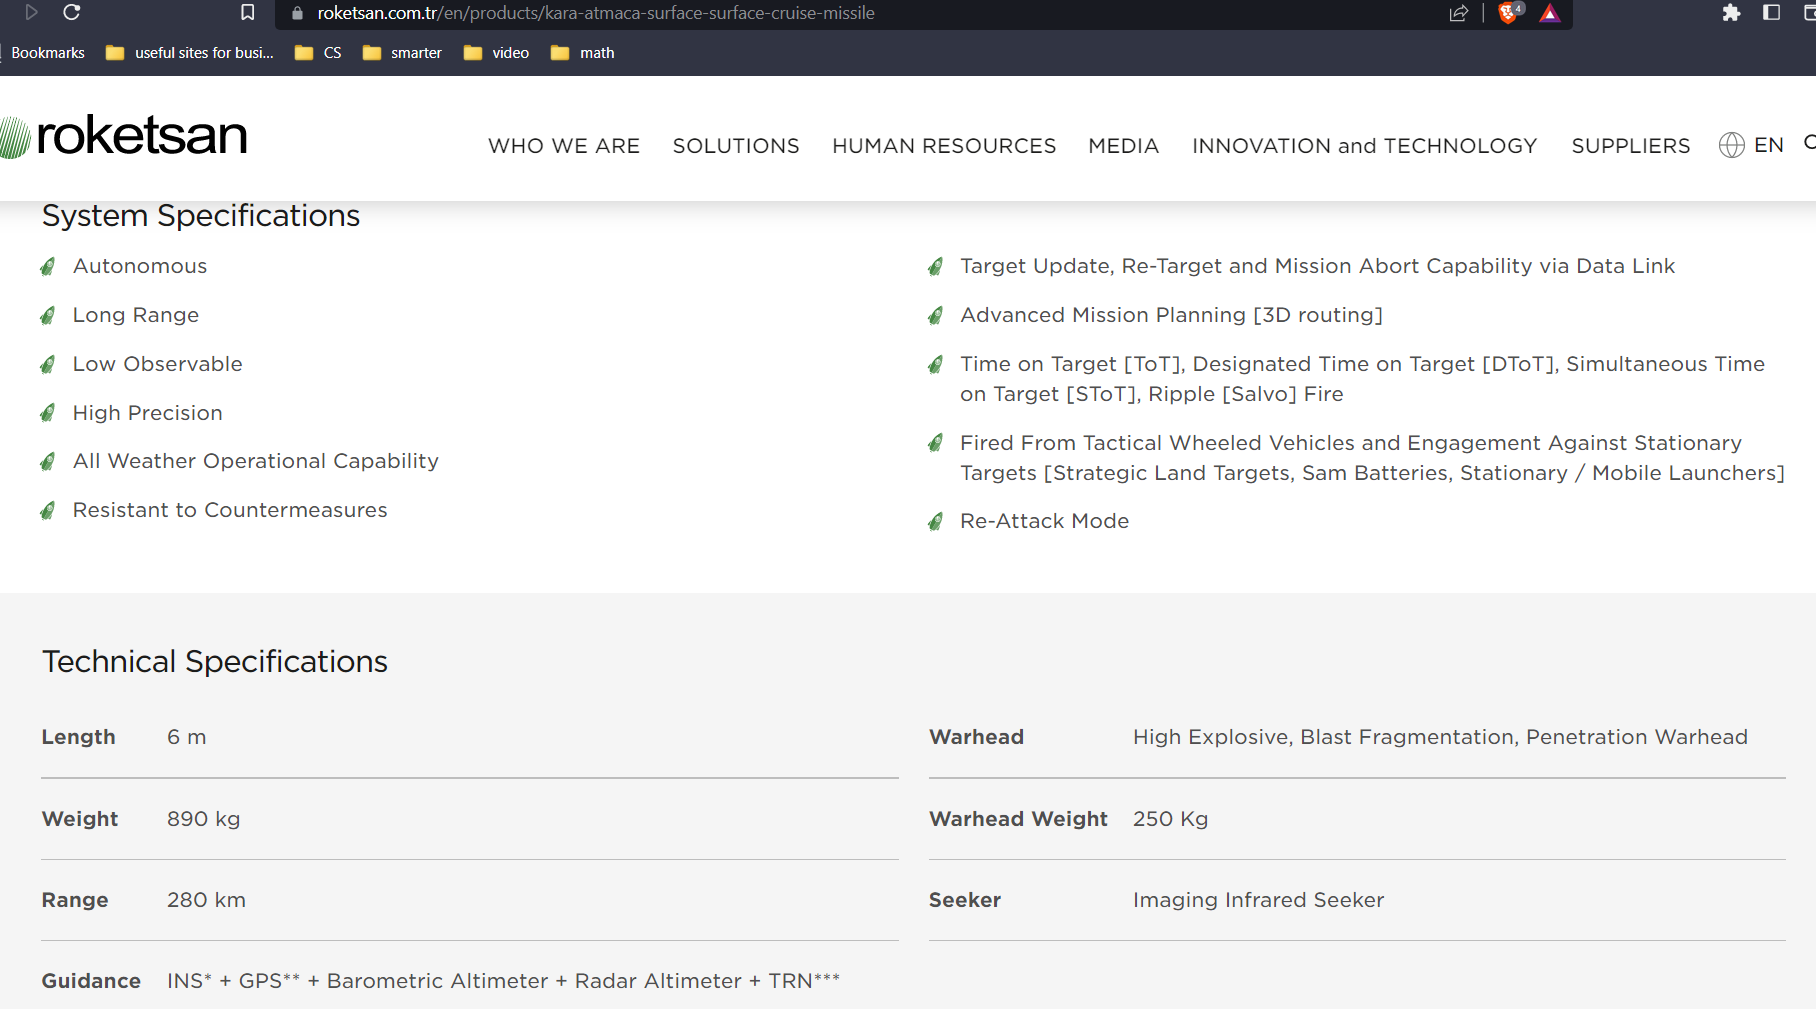Open the WHO WE ARE menu
This screenshot has width=1816, height=1009.
pyautogui.click(x=564, y=146)
